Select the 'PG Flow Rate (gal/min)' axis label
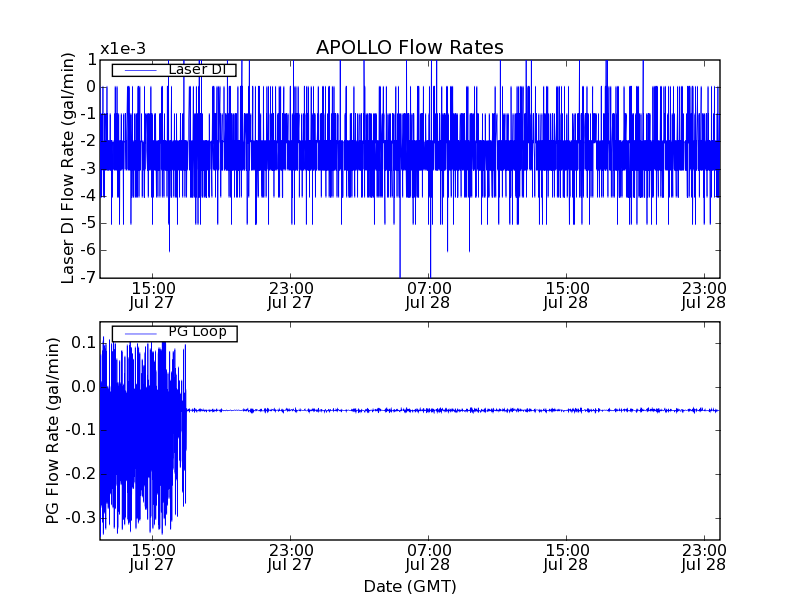 coord(53,431)
